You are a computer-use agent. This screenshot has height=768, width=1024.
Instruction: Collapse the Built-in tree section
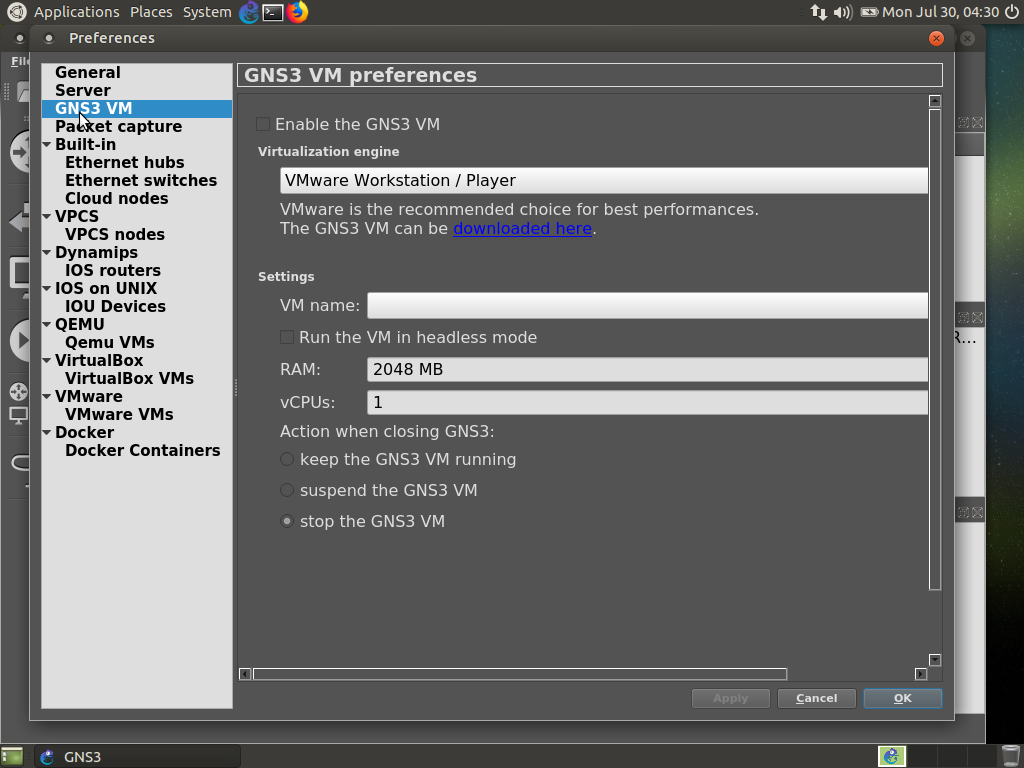(x=47, y=144)
